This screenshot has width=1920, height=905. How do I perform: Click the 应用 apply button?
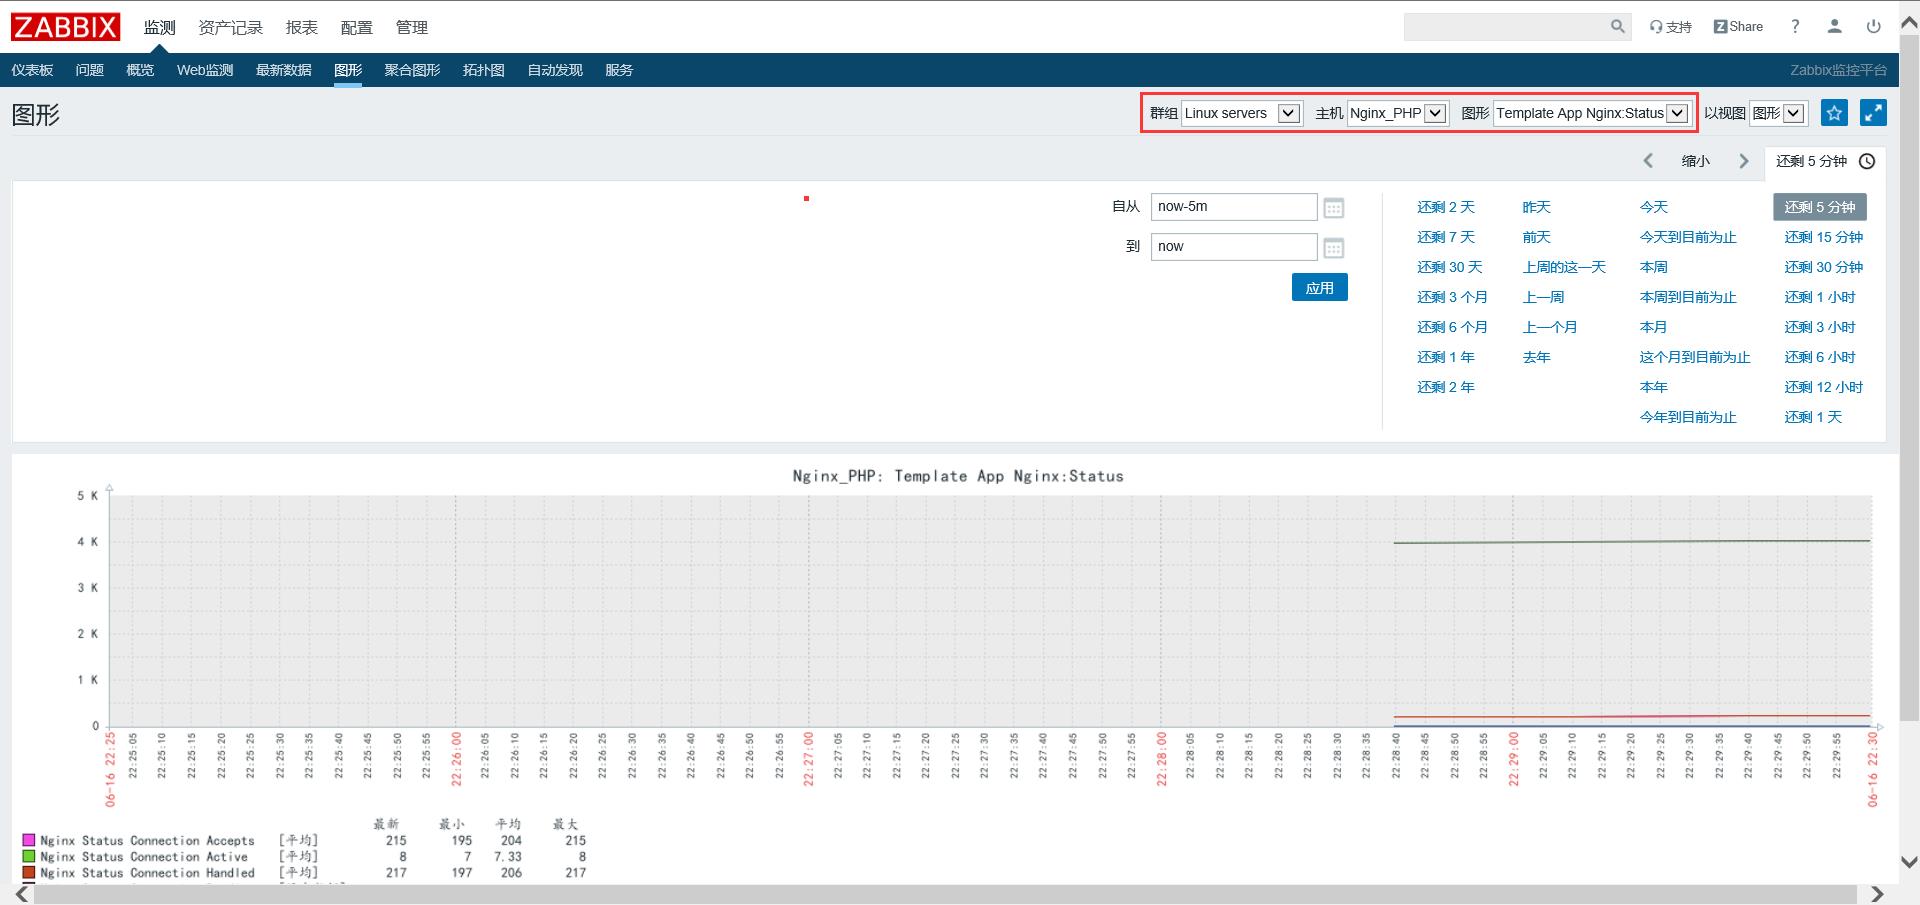point(1320,287)
